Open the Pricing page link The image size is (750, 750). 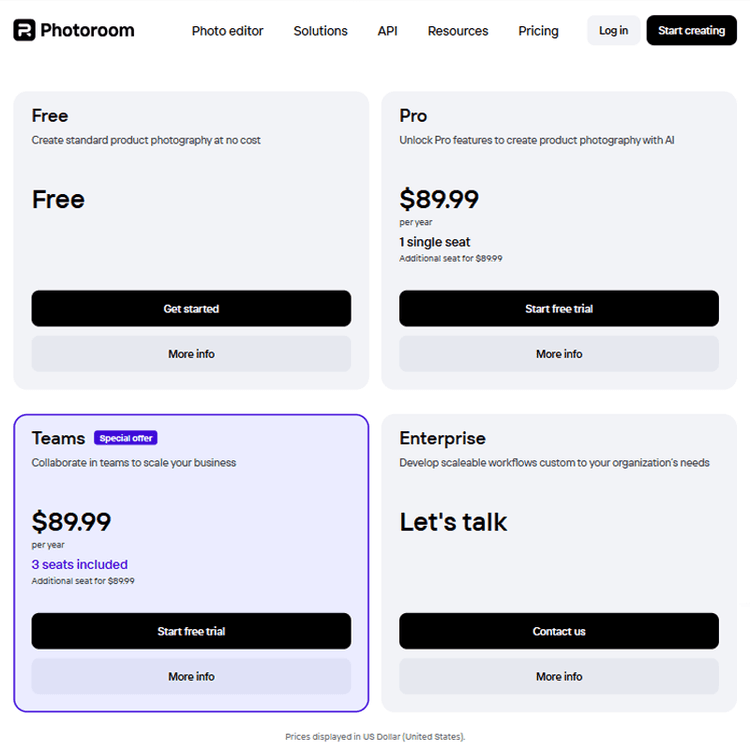coord(538,31)
